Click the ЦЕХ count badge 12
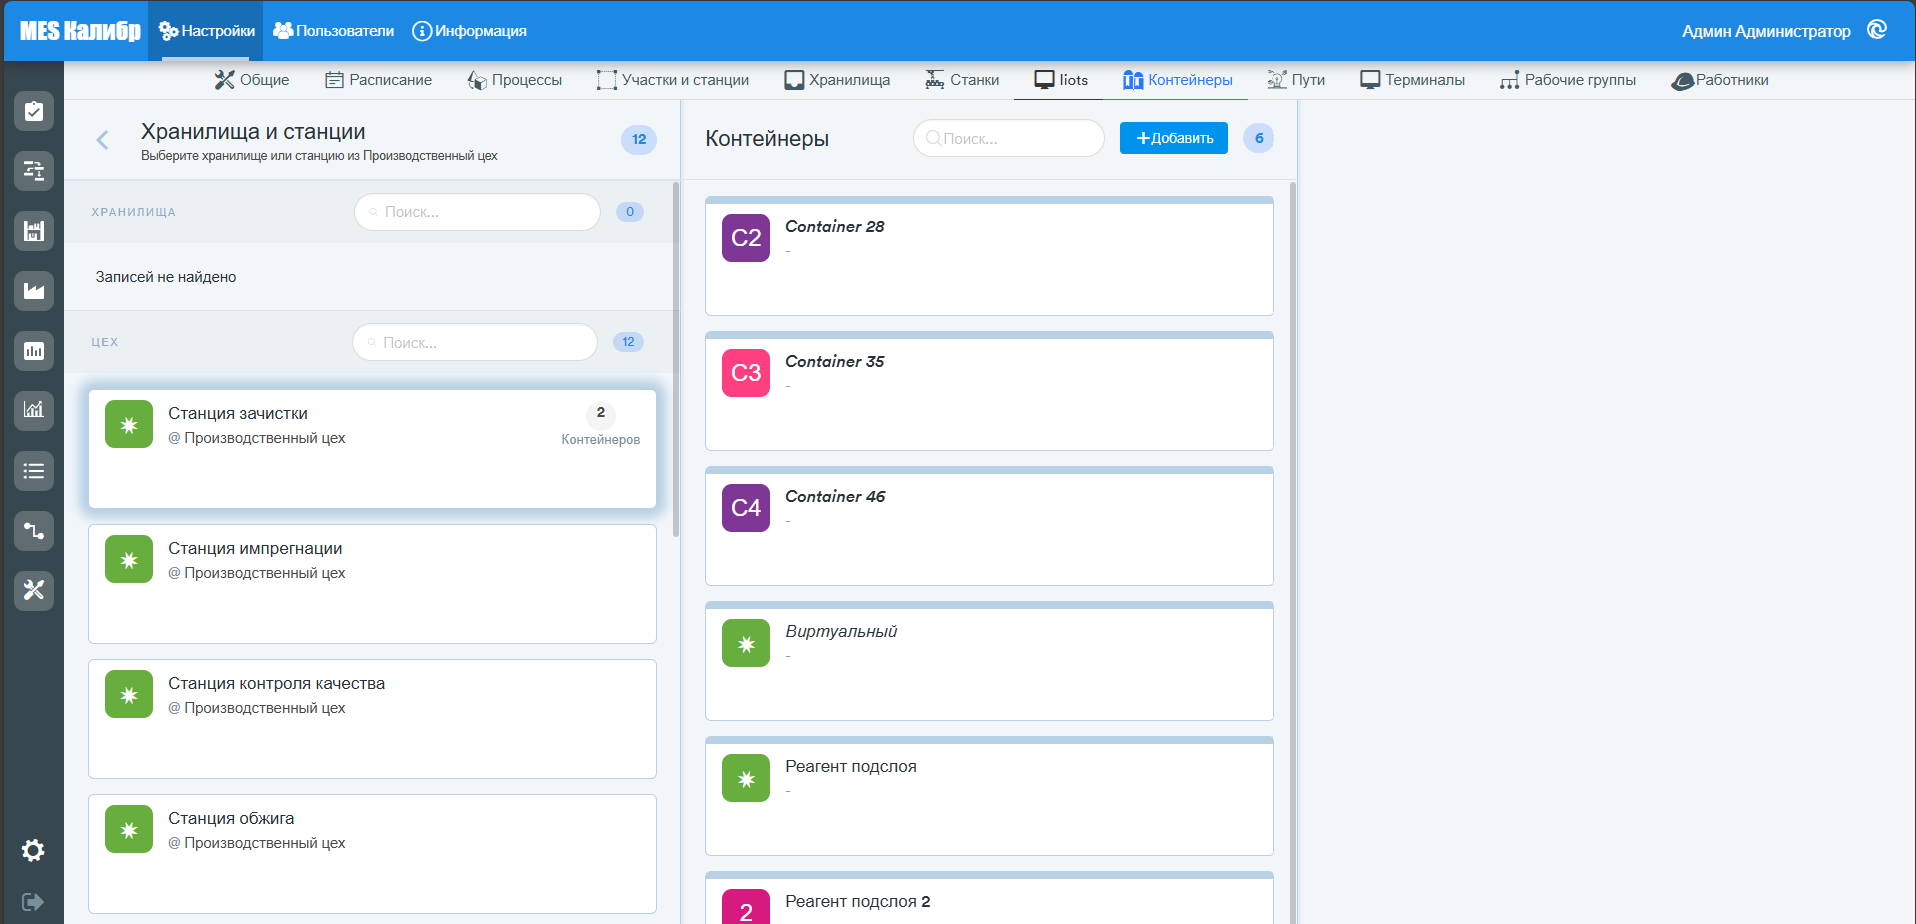The height and width of the screenshot is (924, 1916). [x=628, y=342]
